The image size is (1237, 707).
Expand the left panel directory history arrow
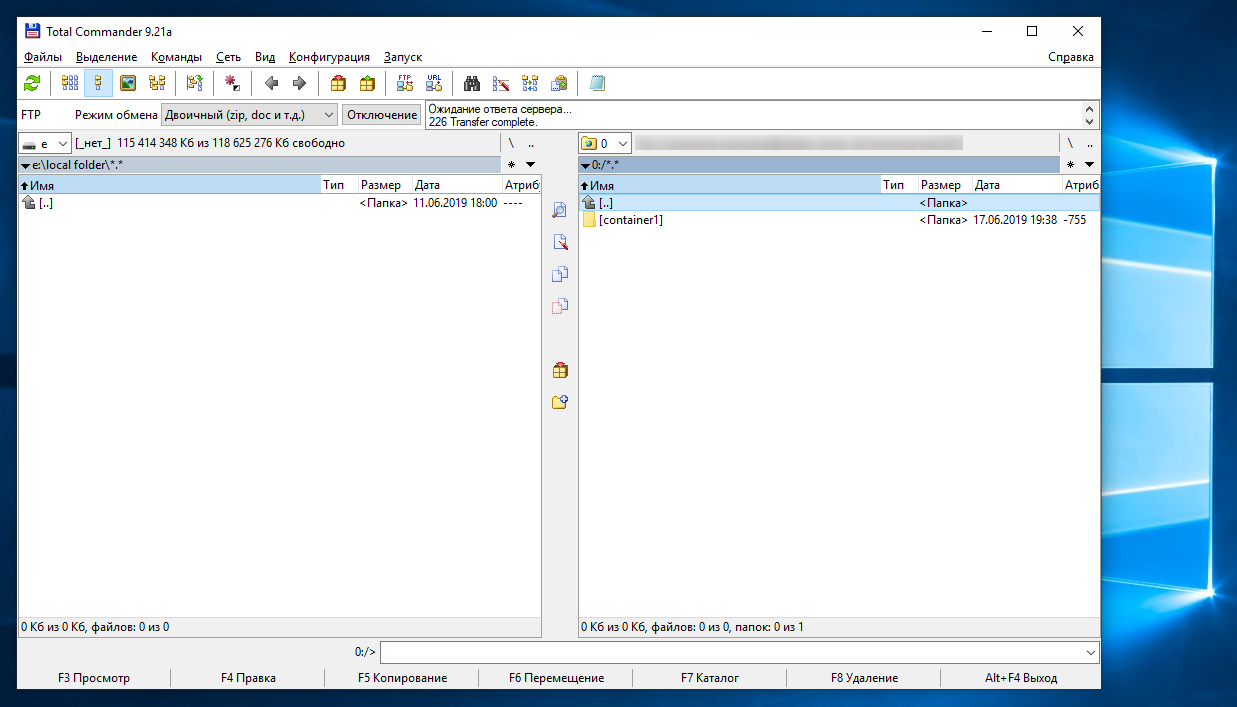click(x=530, y=164)
